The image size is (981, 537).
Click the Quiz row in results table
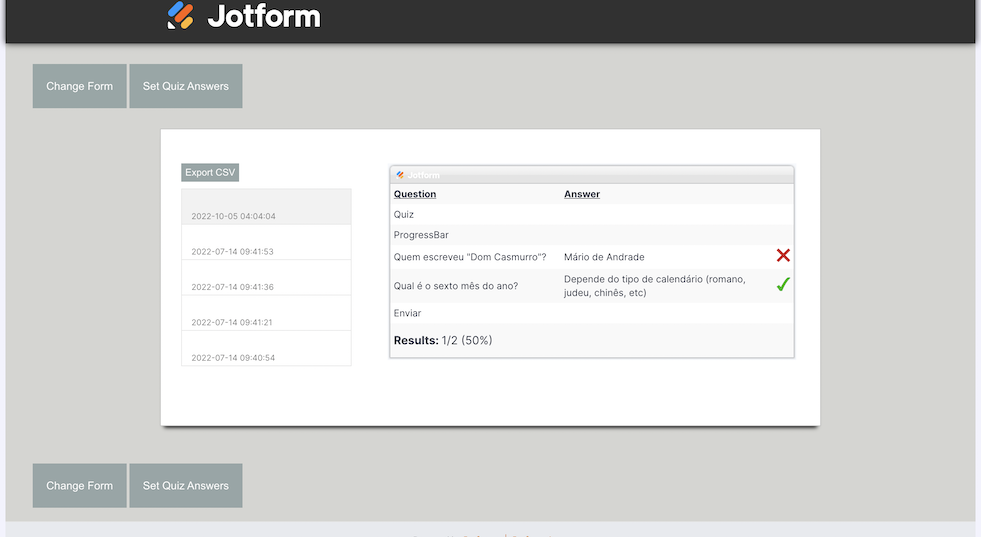592,214
